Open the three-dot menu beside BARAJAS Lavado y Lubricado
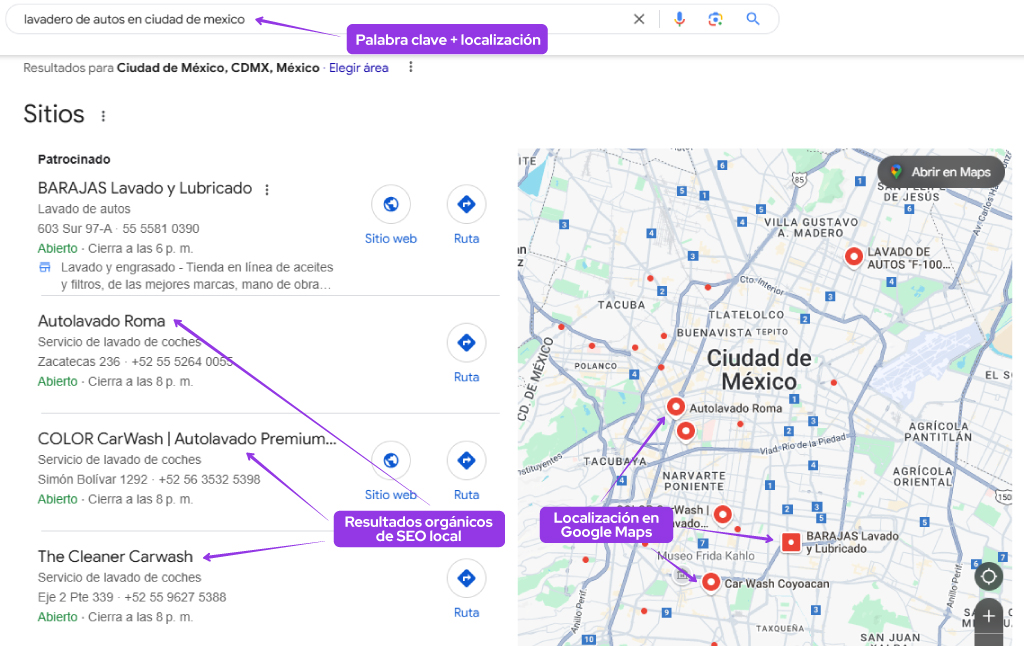Screen dimensions: 1024x646 (266, 189)
